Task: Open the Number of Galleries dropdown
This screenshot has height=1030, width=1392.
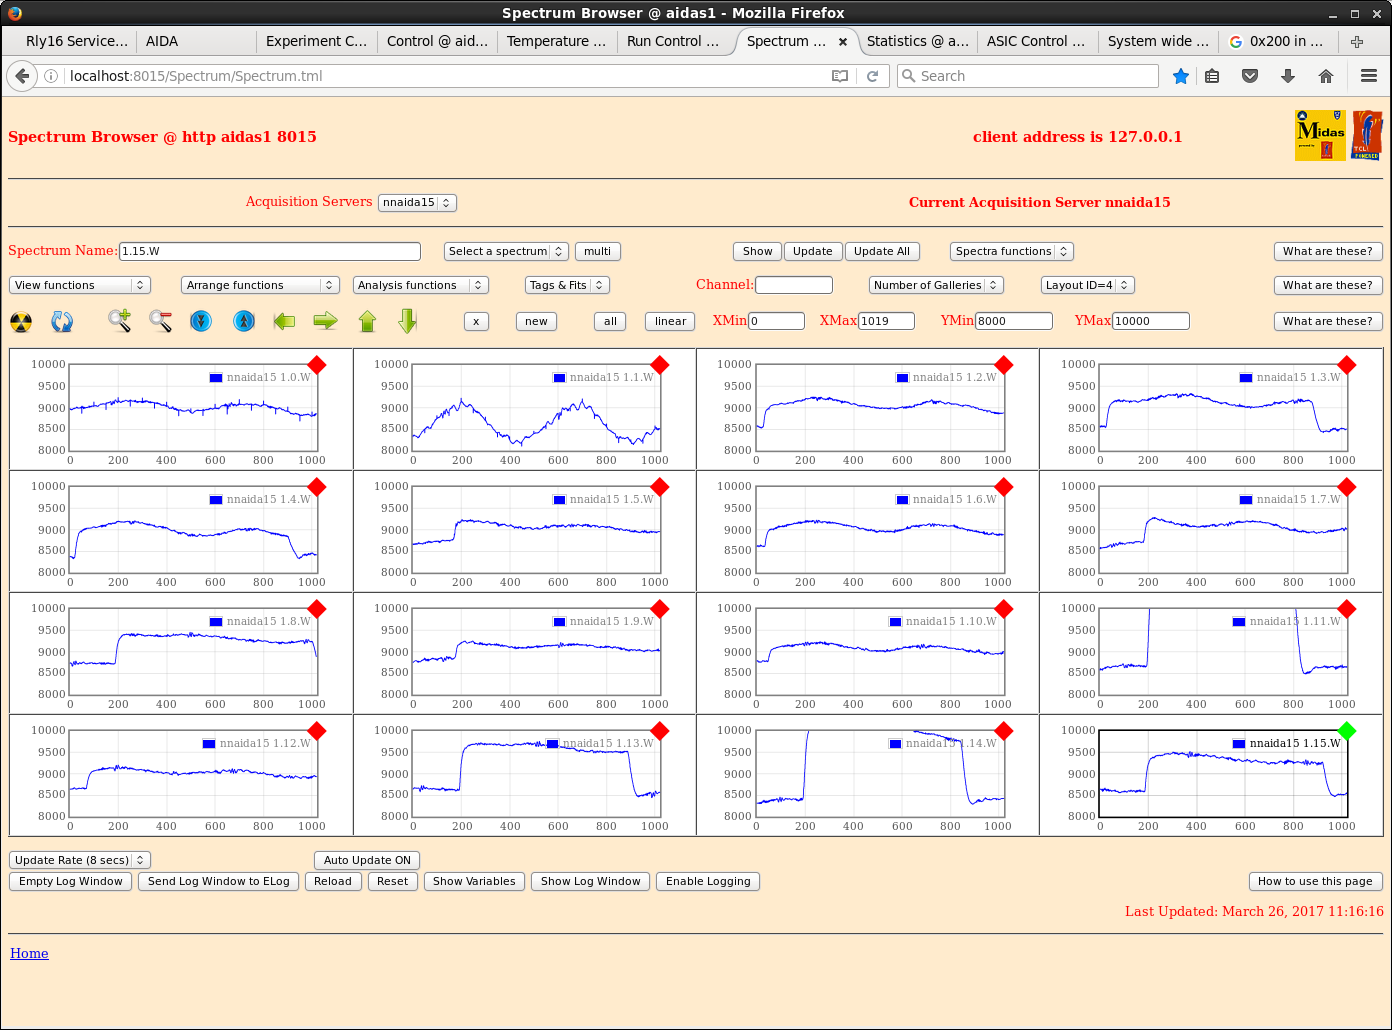Action: tap(936, 285)
